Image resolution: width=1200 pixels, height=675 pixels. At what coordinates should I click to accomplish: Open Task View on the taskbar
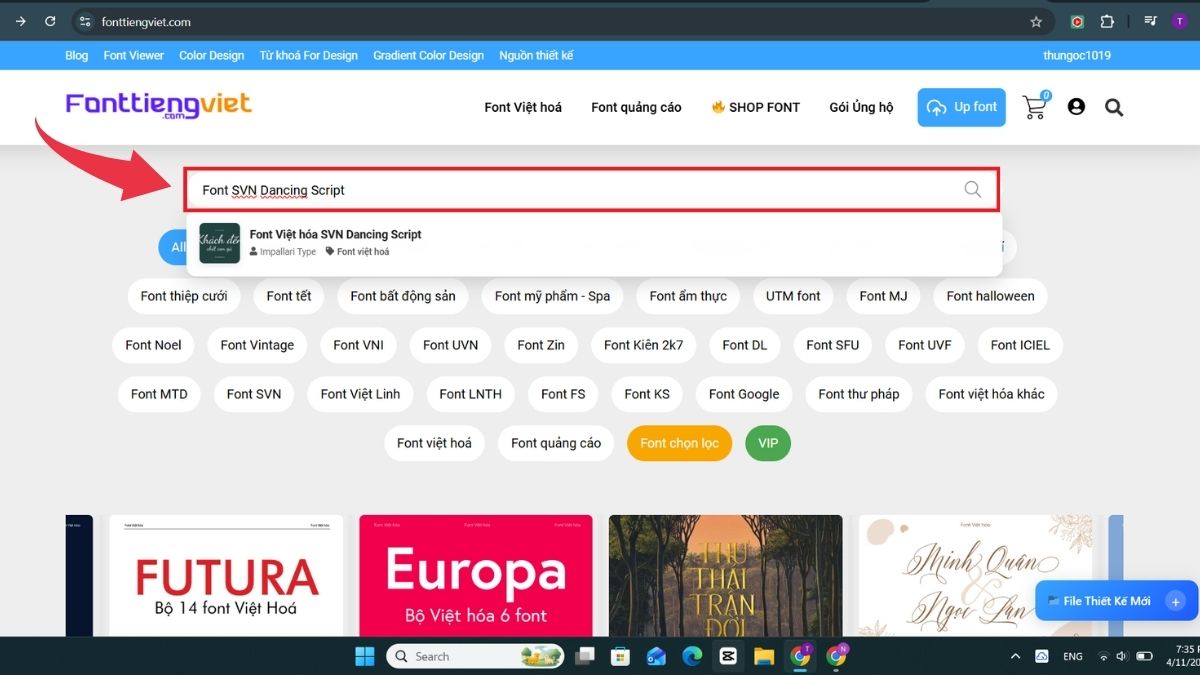[x=585, y=656]
